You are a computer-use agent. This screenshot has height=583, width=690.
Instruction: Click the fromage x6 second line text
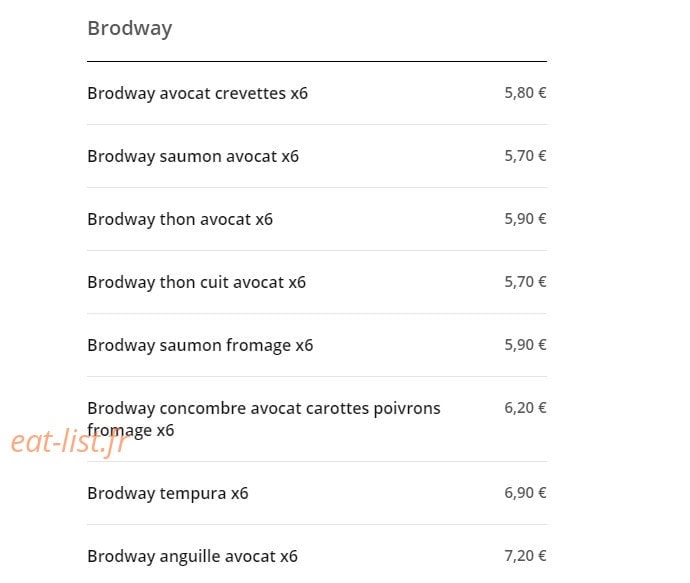pos(131,430)
